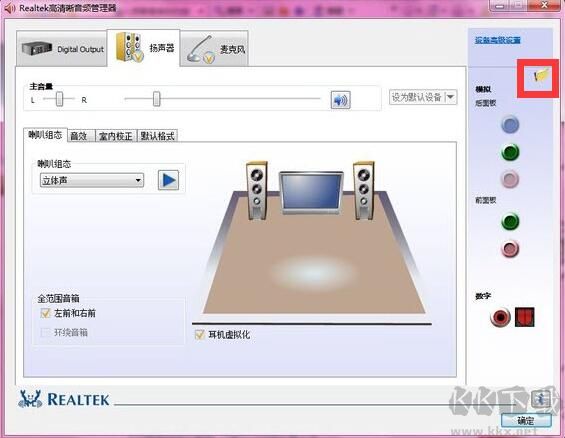
Task: Open the 立体声 speaker configuration dropdown
Action: point(92,180)
